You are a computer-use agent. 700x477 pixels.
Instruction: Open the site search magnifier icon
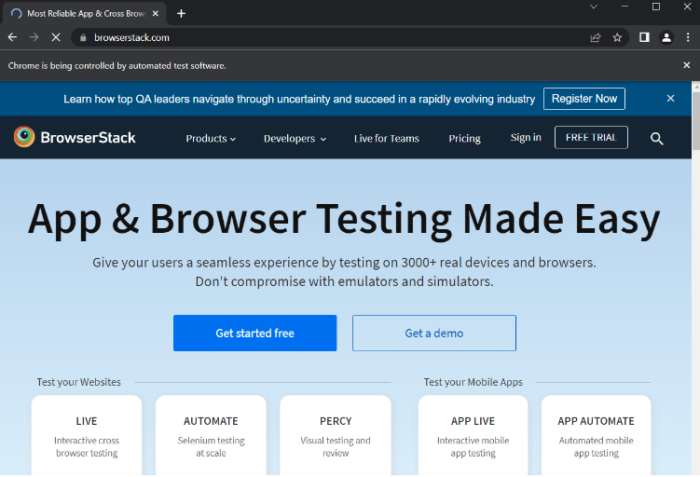[657, 139]
